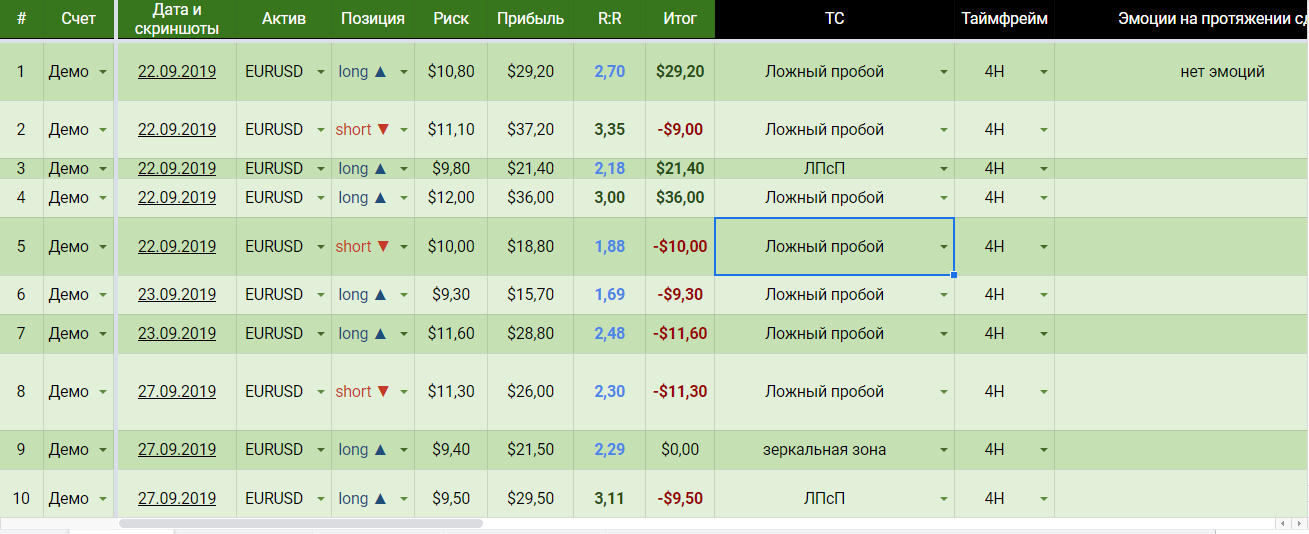The height and width of the screenshot is (534, 1309).
Task: Select the Риск column header
Action: [451, 19]
